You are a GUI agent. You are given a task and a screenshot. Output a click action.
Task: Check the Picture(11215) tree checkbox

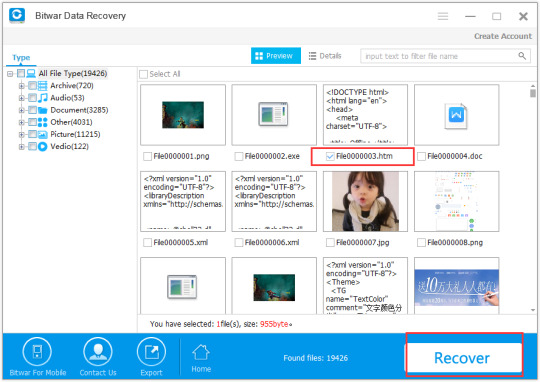[x=32, y=134]
